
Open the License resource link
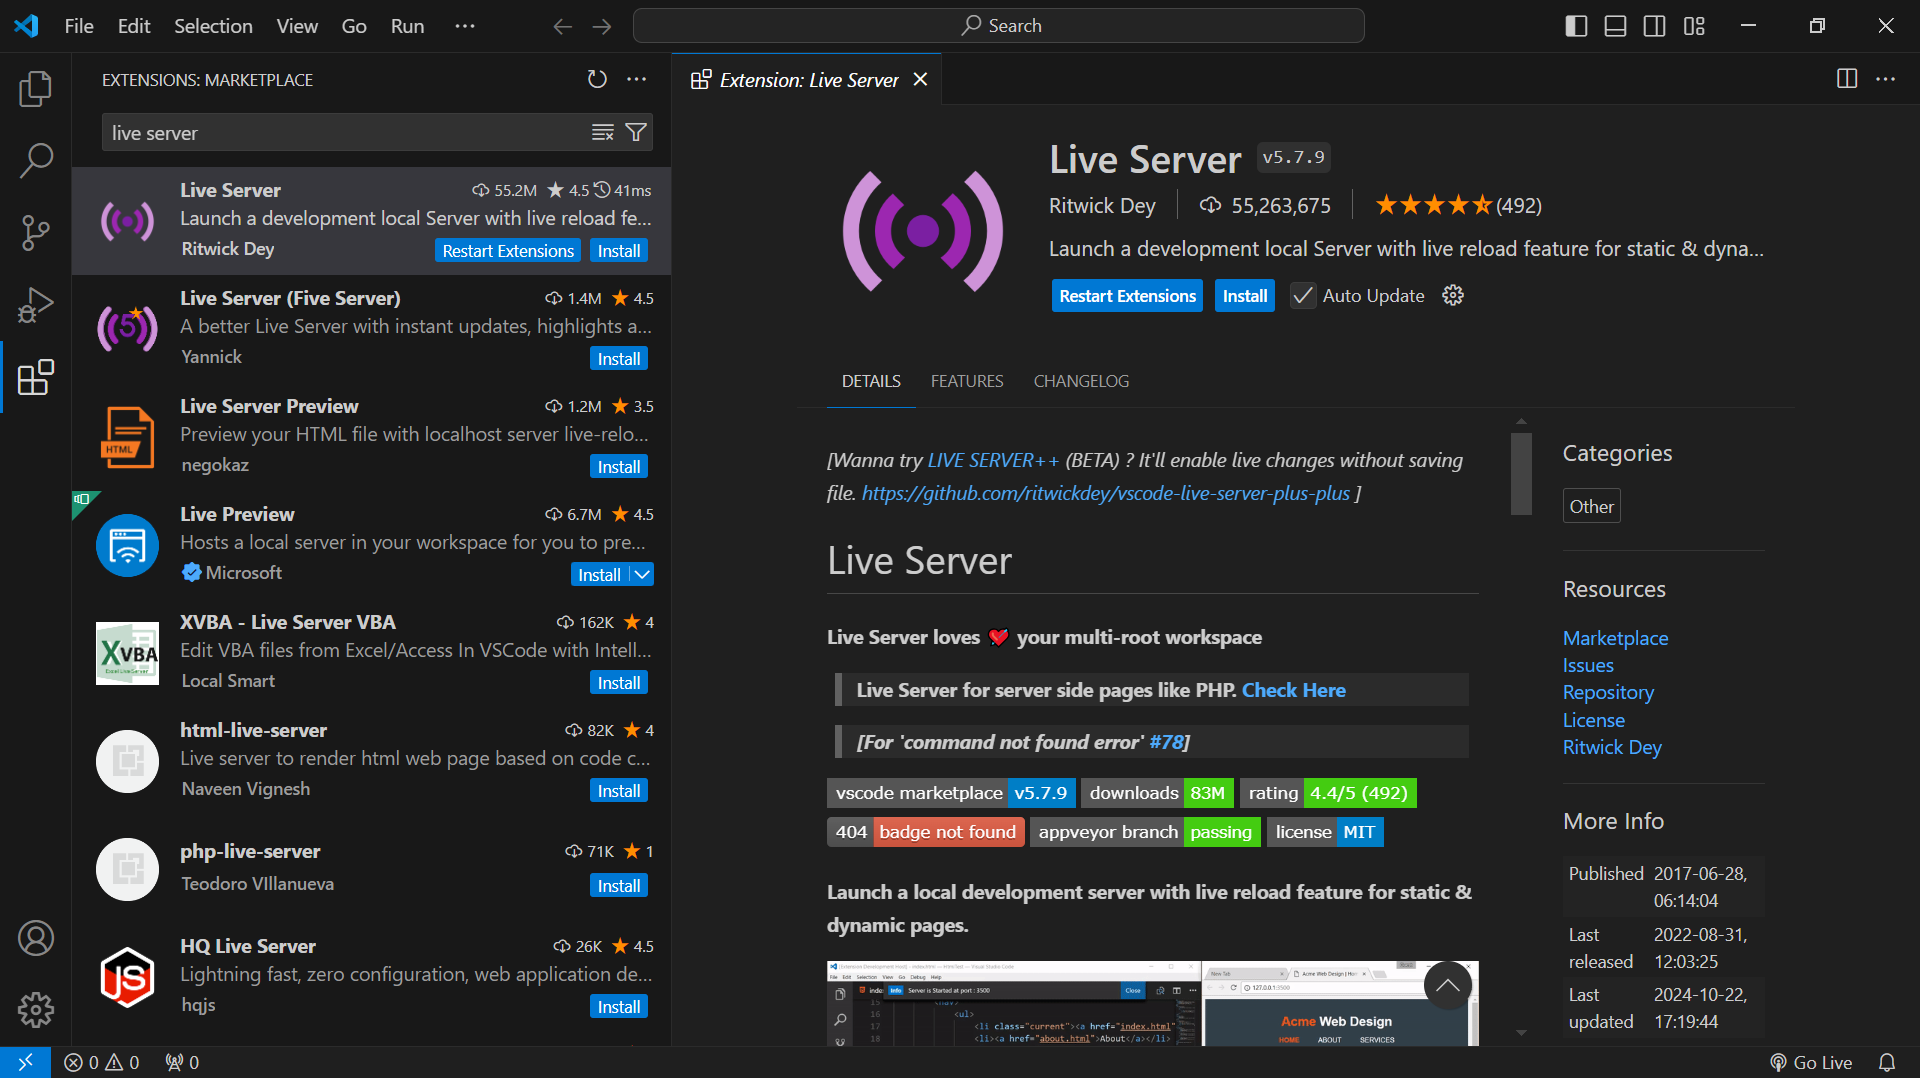click(1594, 720)
